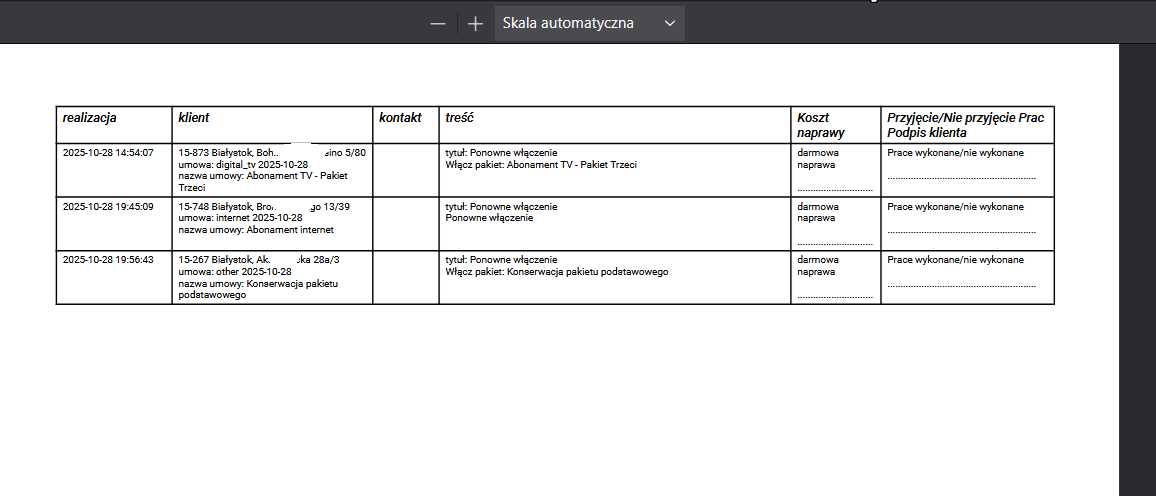Screen dimensions: 1156x496
Task: Click the zoom in plus icon
Action: pos(475,23)
